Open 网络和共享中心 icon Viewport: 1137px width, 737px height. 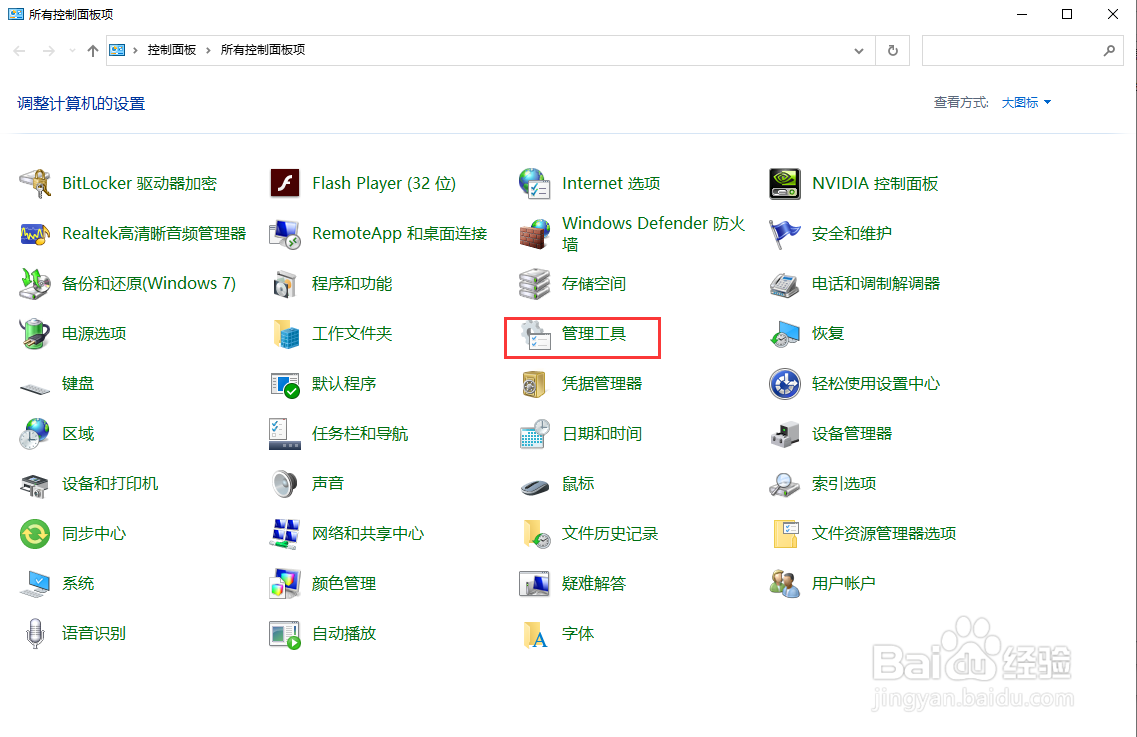(285, 534)
